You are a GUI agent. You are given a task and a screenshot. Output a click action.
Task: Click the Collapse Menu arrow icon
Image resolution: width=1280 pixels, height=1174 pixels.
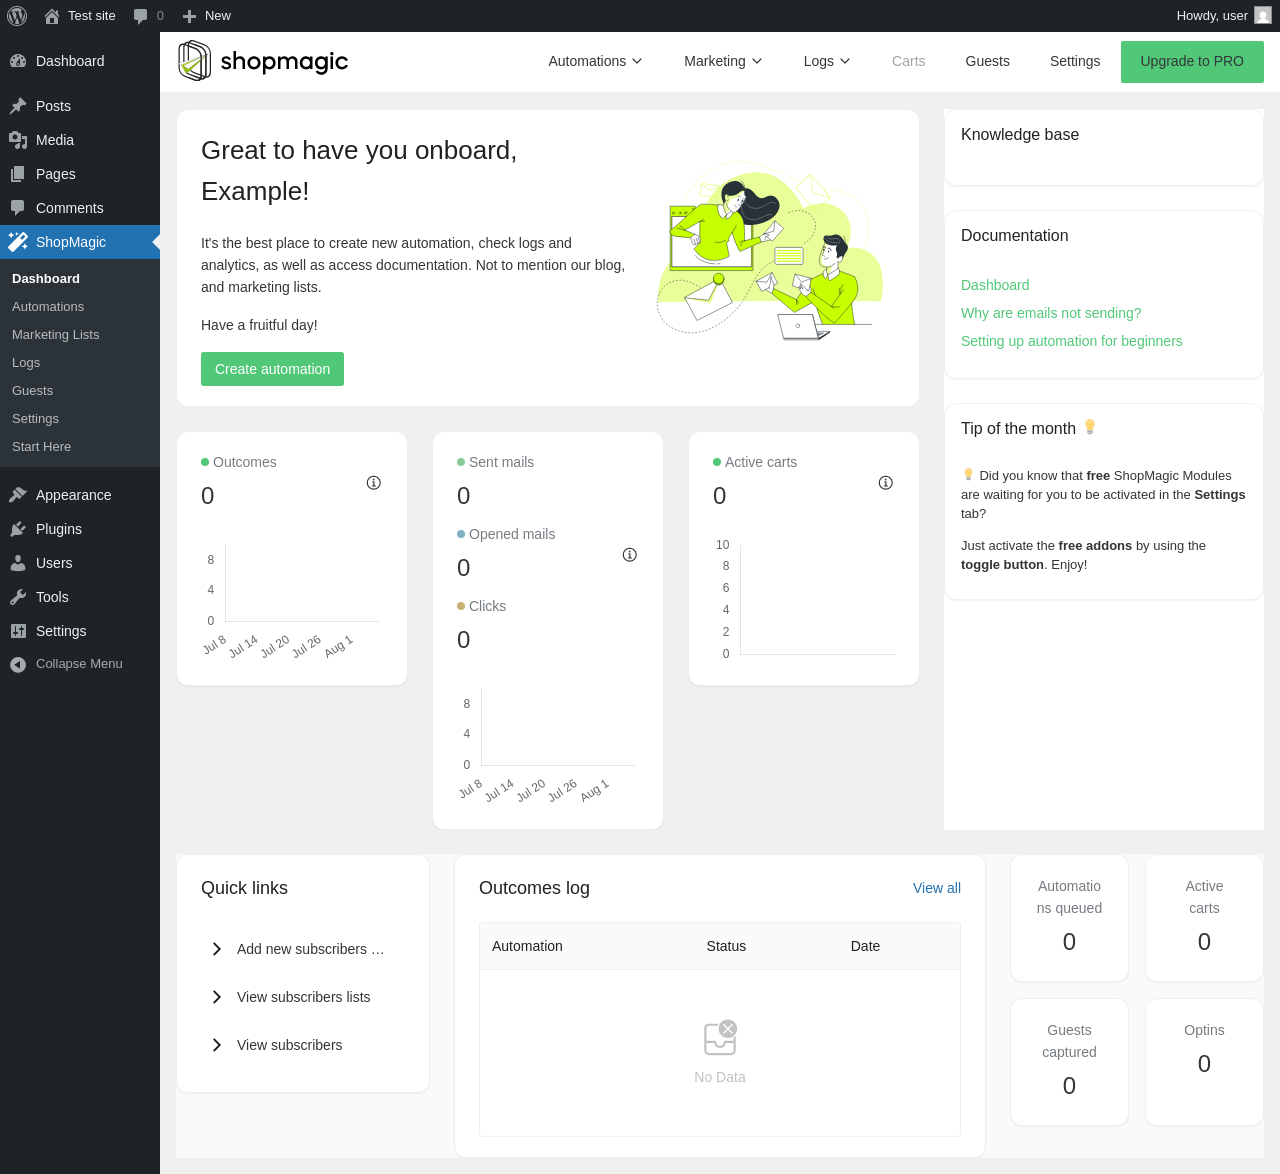(18, 664)
